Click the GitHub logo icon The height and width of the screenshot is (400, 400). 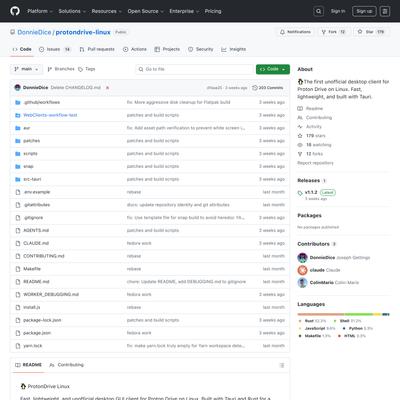coord(15,11)
